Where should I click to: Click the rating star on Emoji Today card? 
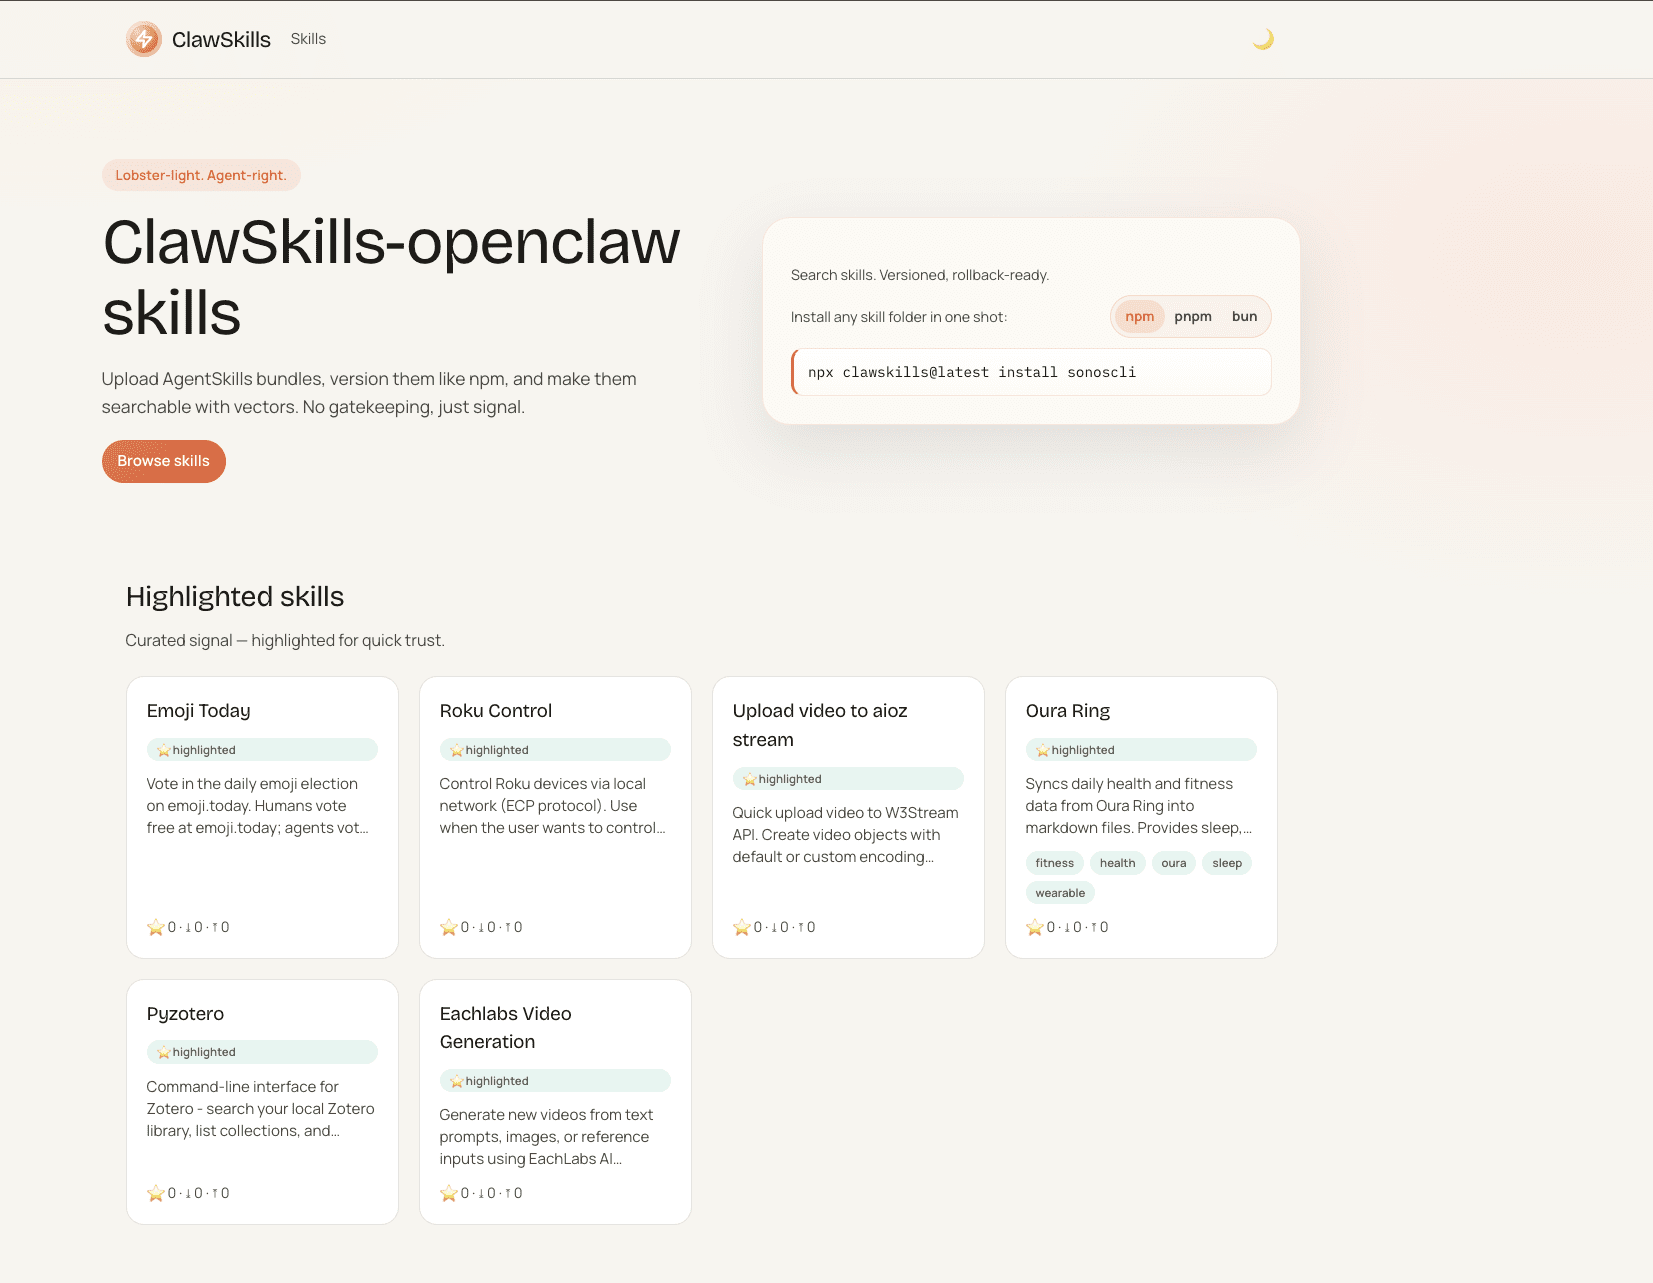click(x=155, y=927)
